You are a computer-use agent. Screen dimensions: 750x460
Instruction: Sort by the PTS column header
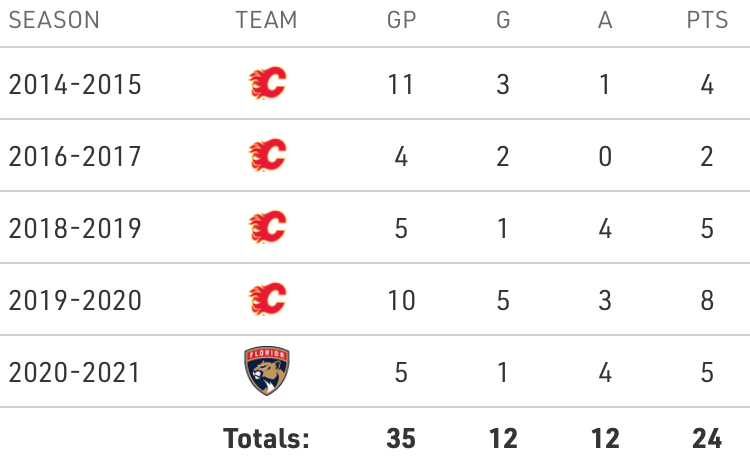click(707, 20)
